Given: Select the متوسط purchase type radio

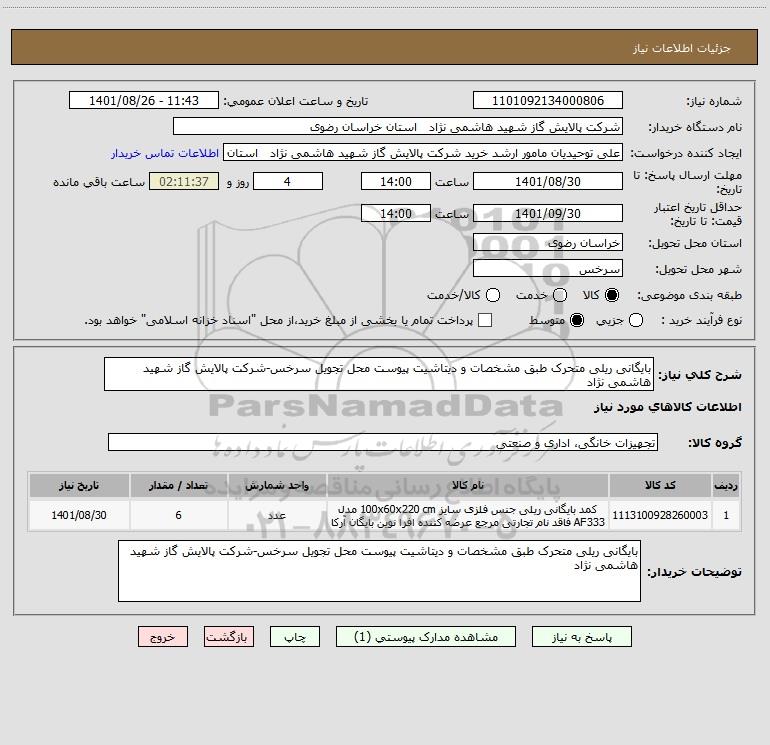Looking at the screenshot, I should [x=577, y=320].
